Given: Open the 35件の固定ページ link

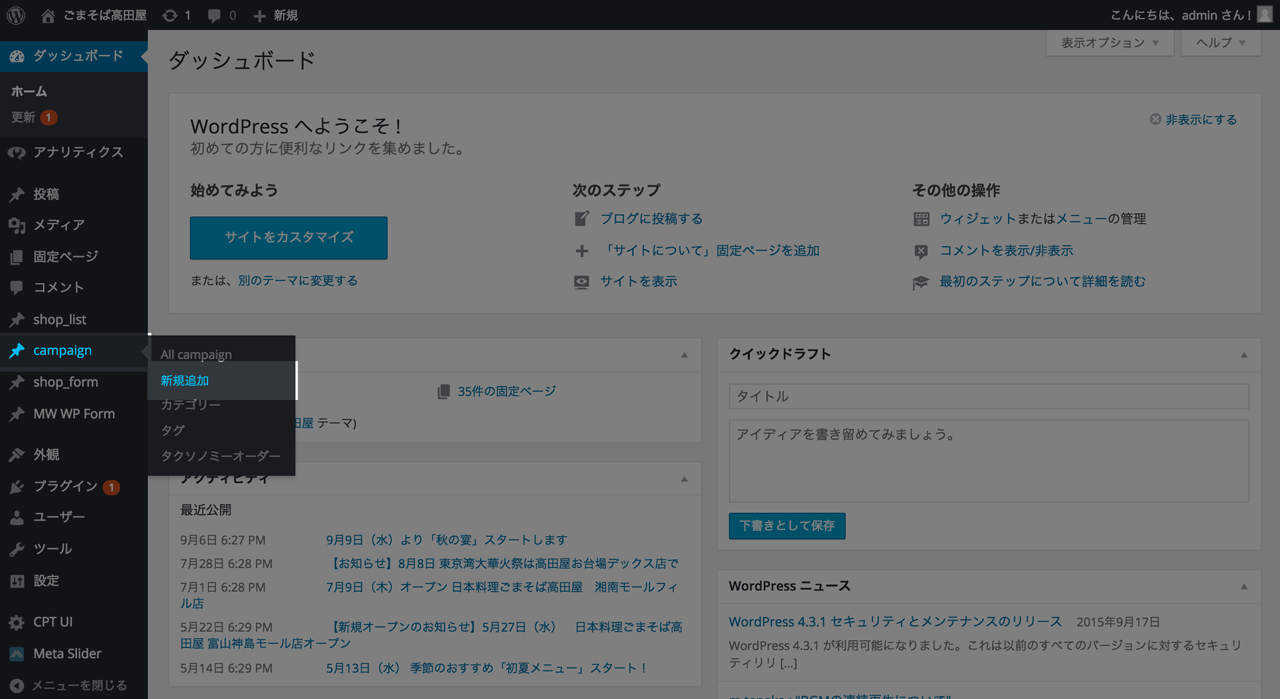Looking at the screenshot, I should click(507, 392).
